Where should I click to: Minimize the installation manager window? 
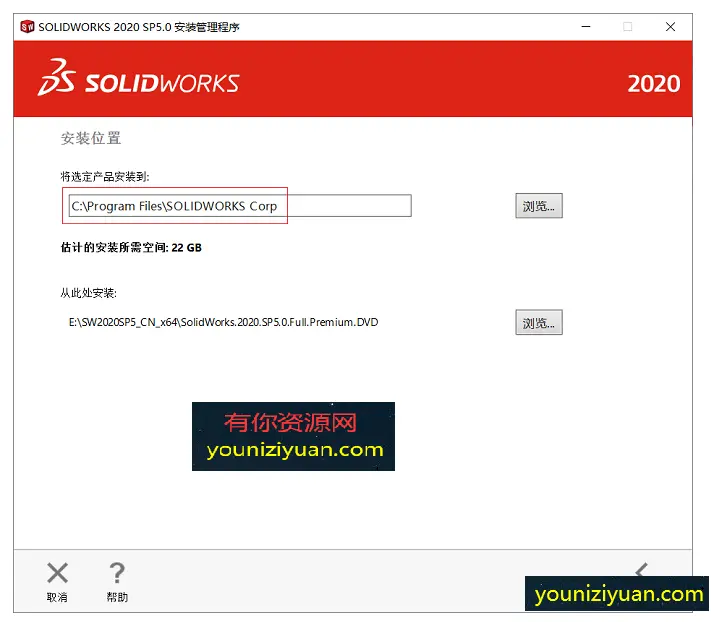coord(586,27)
